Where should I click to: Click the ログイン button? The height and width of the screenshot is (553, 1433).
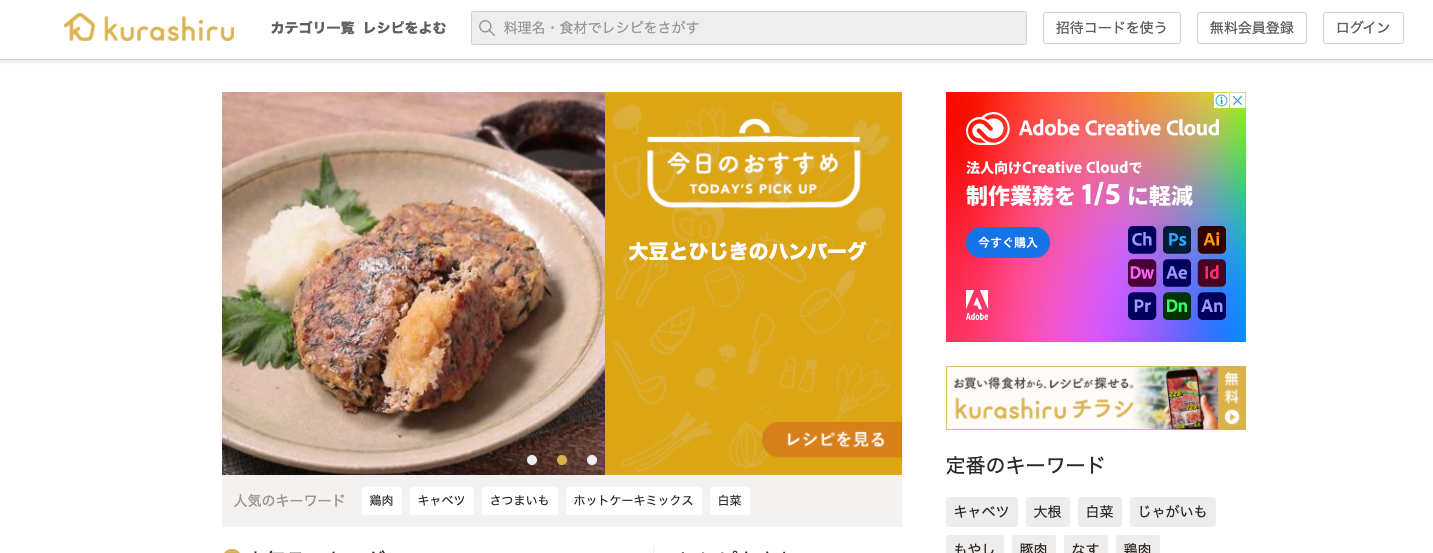point(1363,28)
